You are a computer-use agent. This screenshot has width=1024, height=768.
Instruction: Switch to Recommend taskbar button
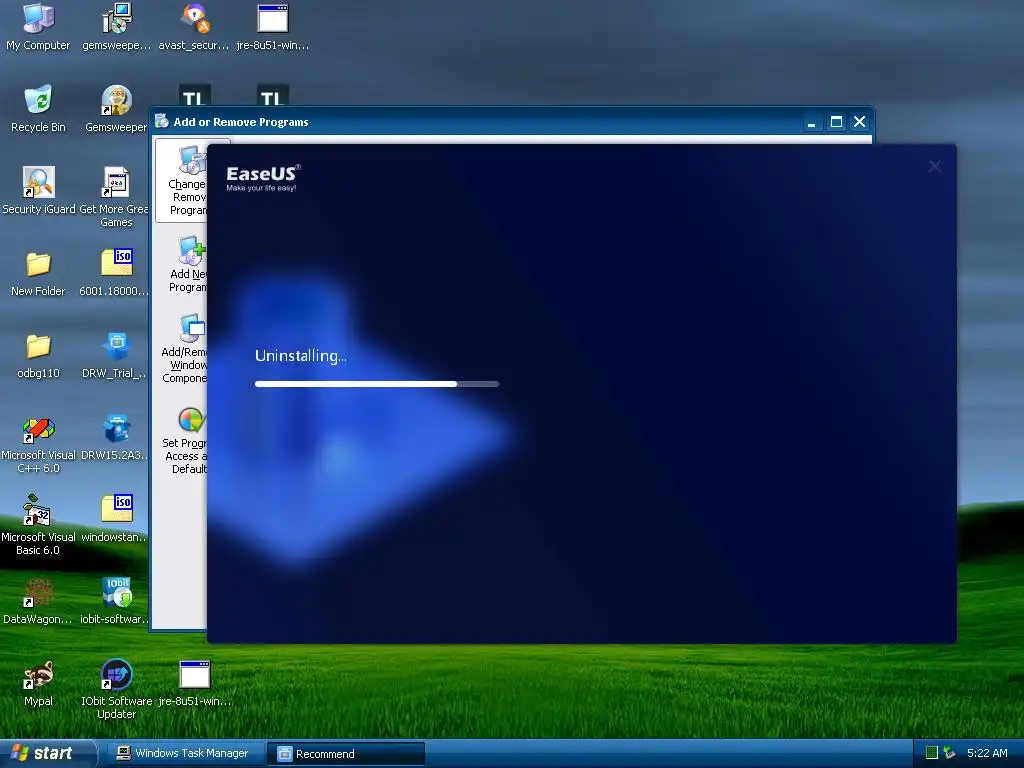(345, 754)
